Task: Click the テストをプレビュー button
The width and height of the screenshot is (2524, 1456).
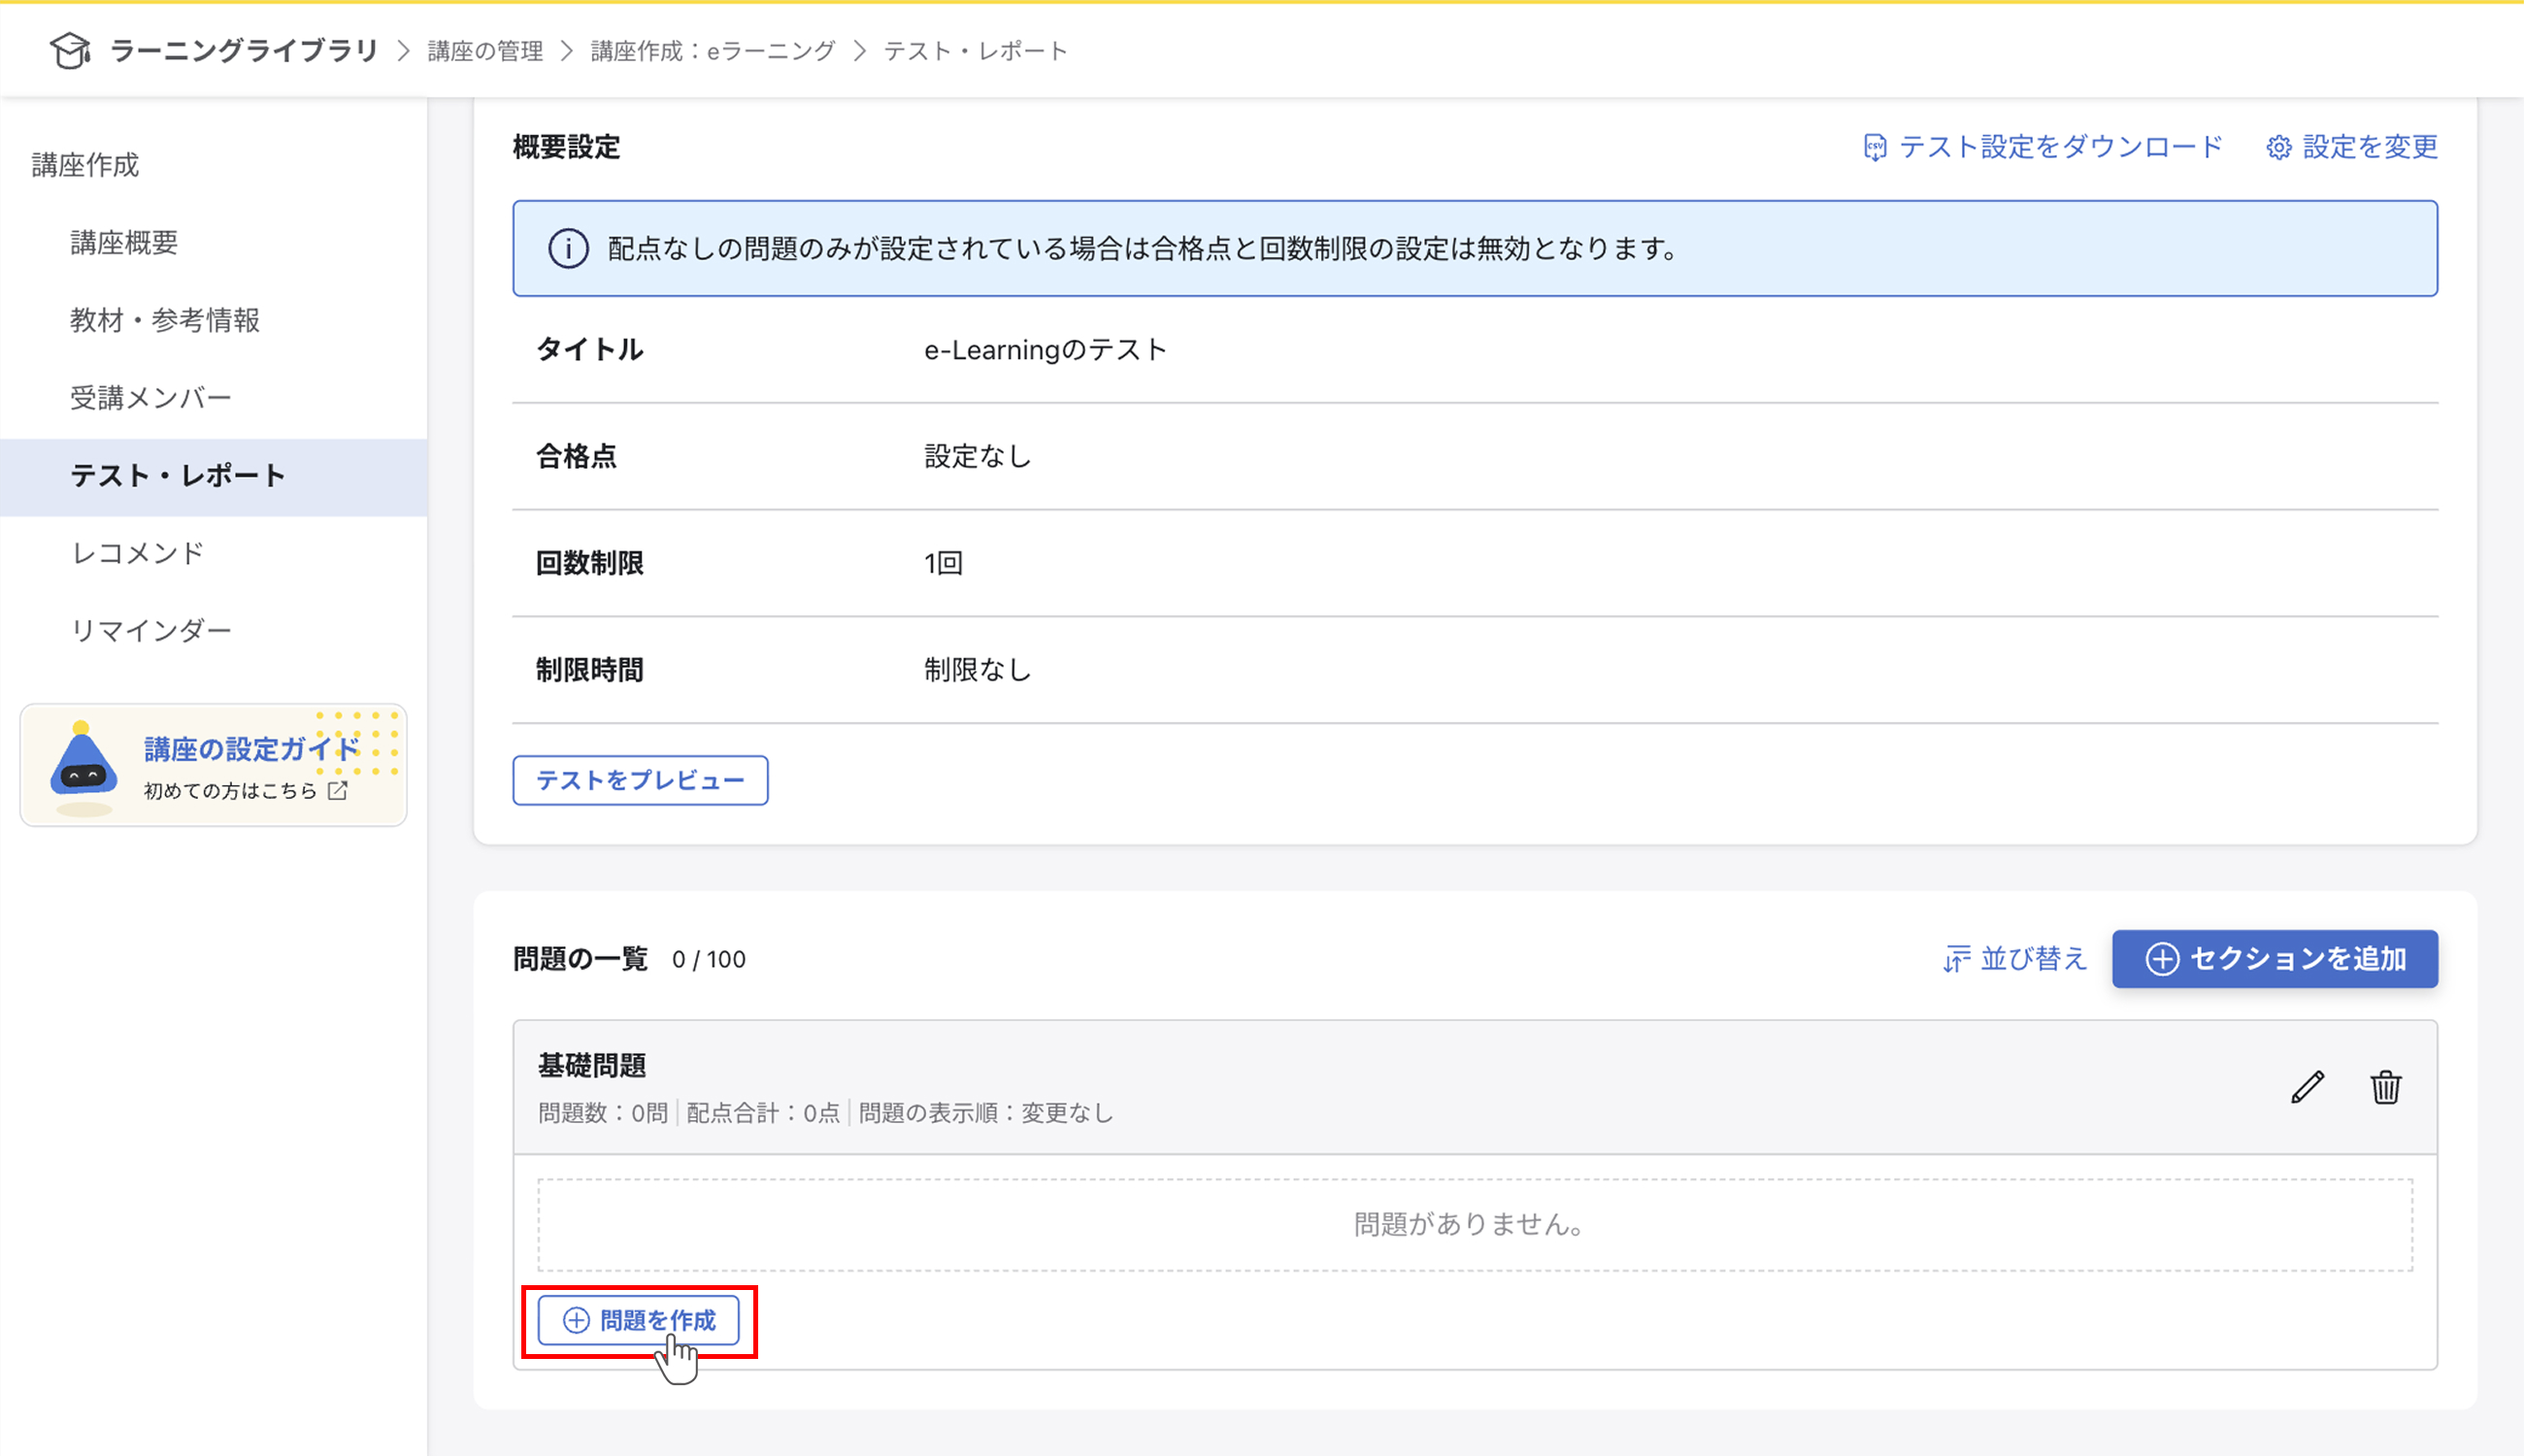Action: (x=640, y=780)
